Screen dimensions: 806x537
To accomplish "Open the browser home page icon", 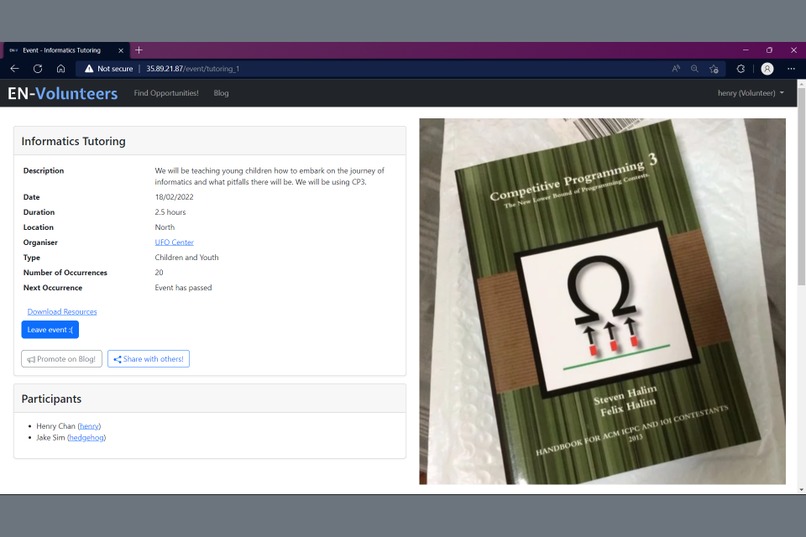I will tap(61, 68).
